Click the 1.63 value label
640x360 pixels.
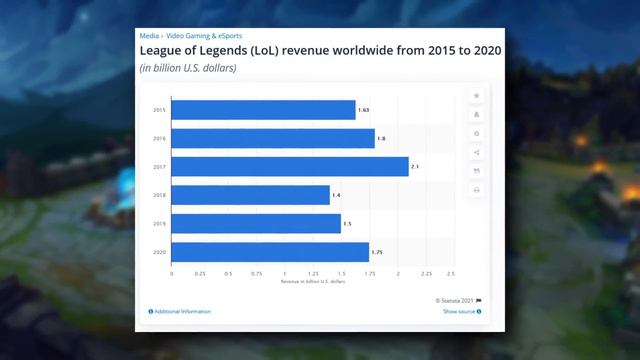(x=364, y=110)
